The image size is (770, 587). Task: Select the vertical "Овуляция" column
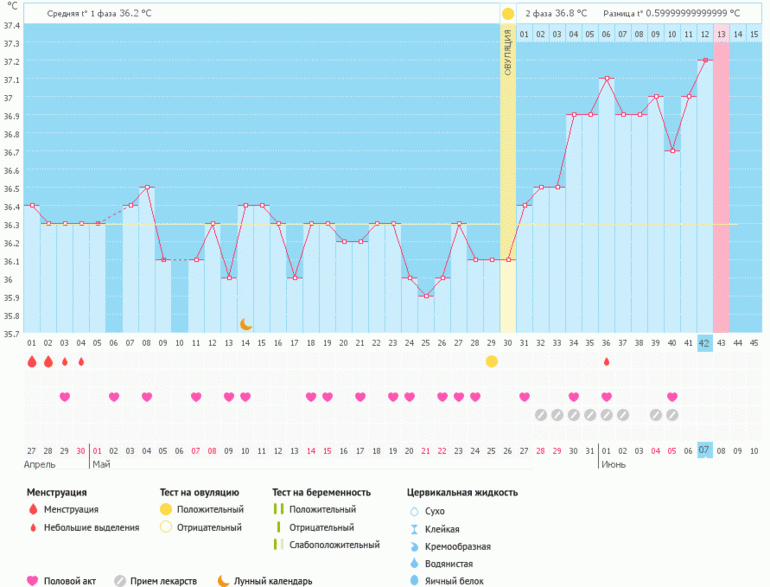(508, 180)
